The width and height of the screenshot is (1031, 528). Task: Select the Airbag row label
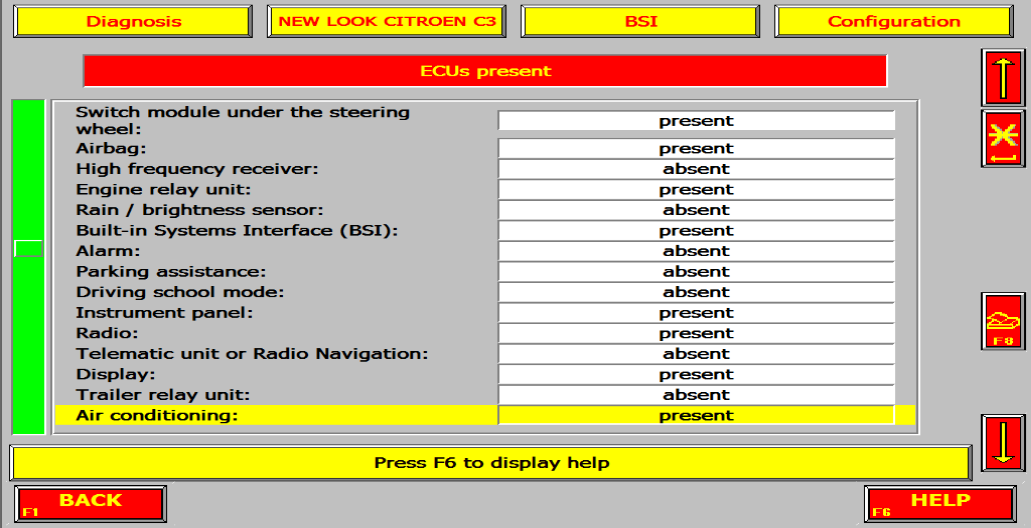tap(111, 149)
